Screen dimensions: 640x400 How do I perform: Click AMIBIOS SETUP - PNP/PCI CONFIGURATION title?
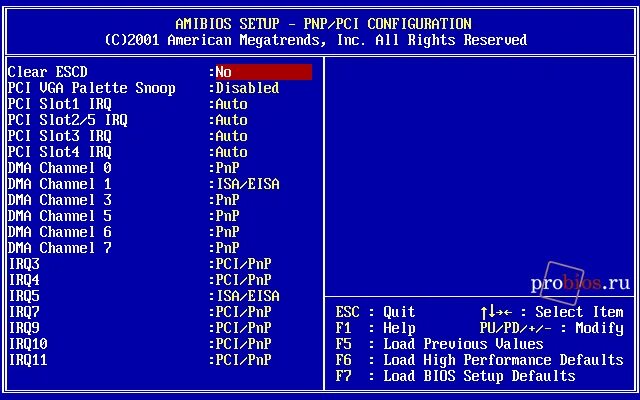pyautogui.click(x=323, y=24)
